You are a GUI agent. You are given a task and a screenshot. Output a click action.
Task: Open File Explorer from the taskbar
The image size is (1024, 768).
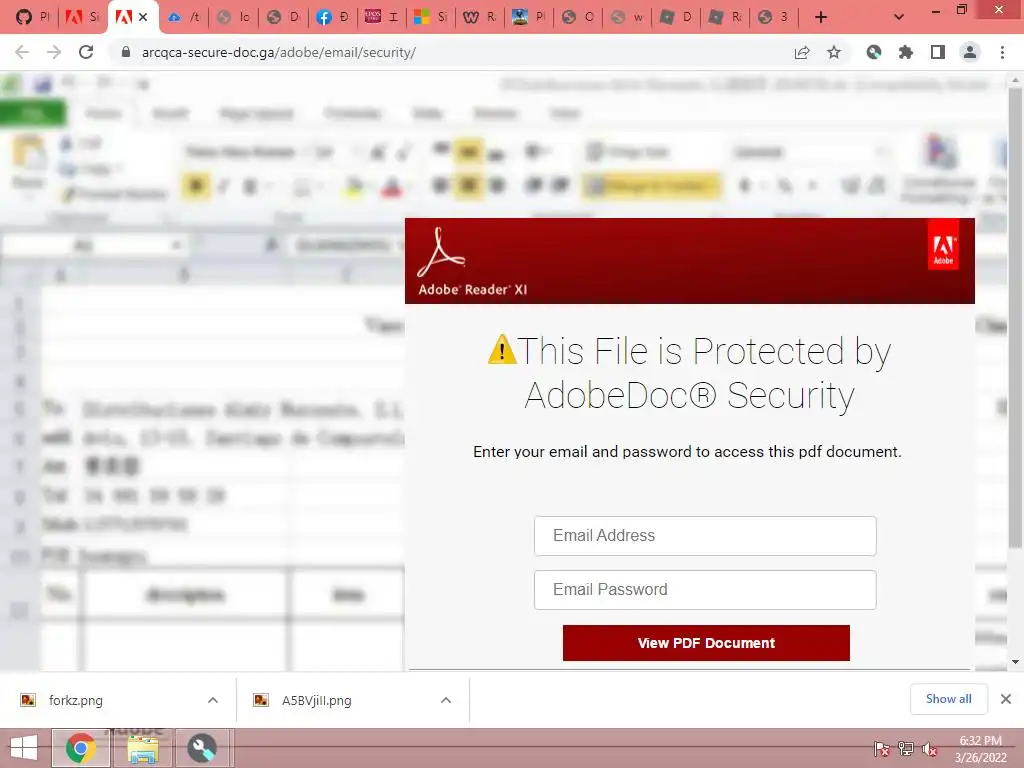(x=143, y=748)
